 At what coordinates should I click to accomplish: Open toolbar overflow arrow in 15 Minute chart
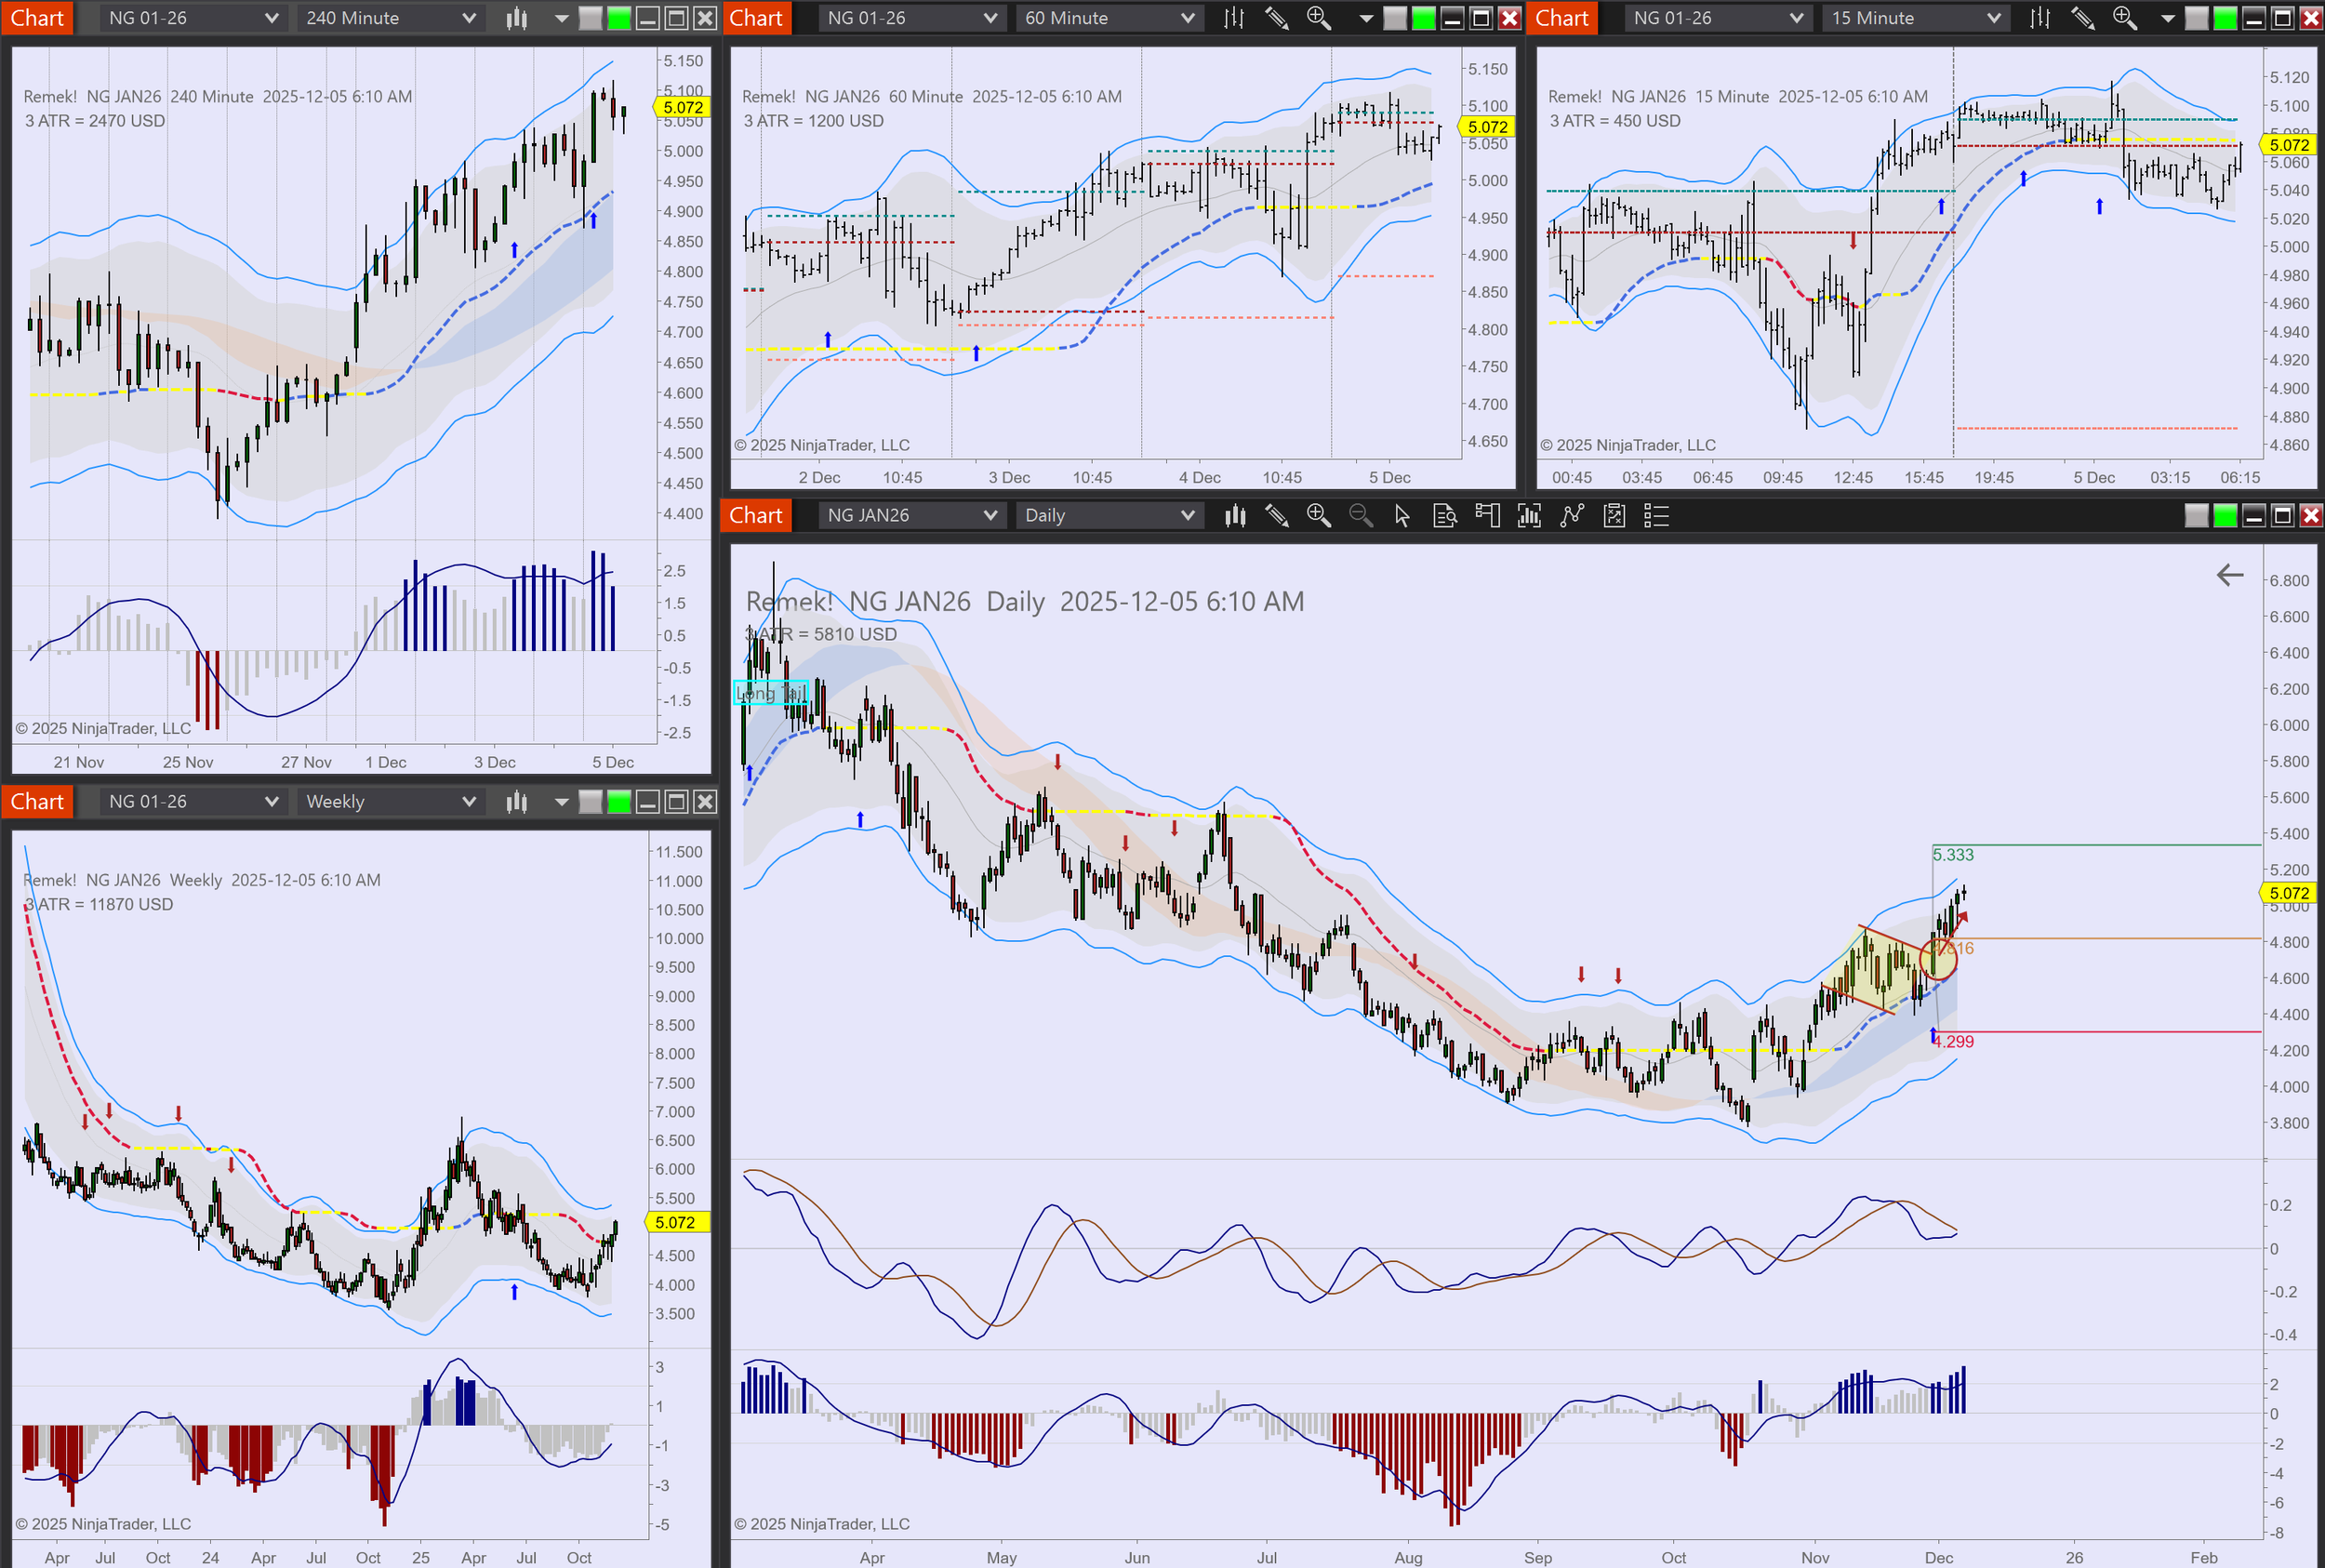click(2168, 18)
